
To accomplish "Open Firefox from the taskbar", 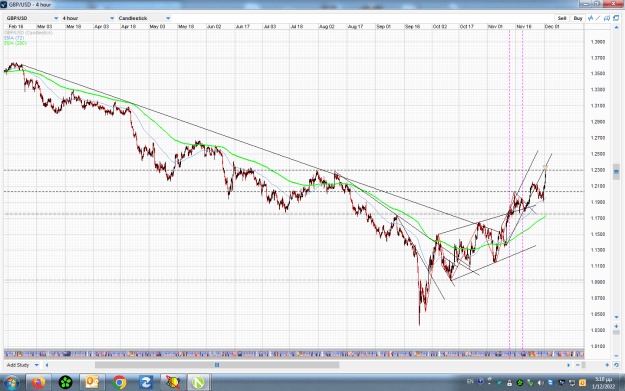I will (39, 383).
